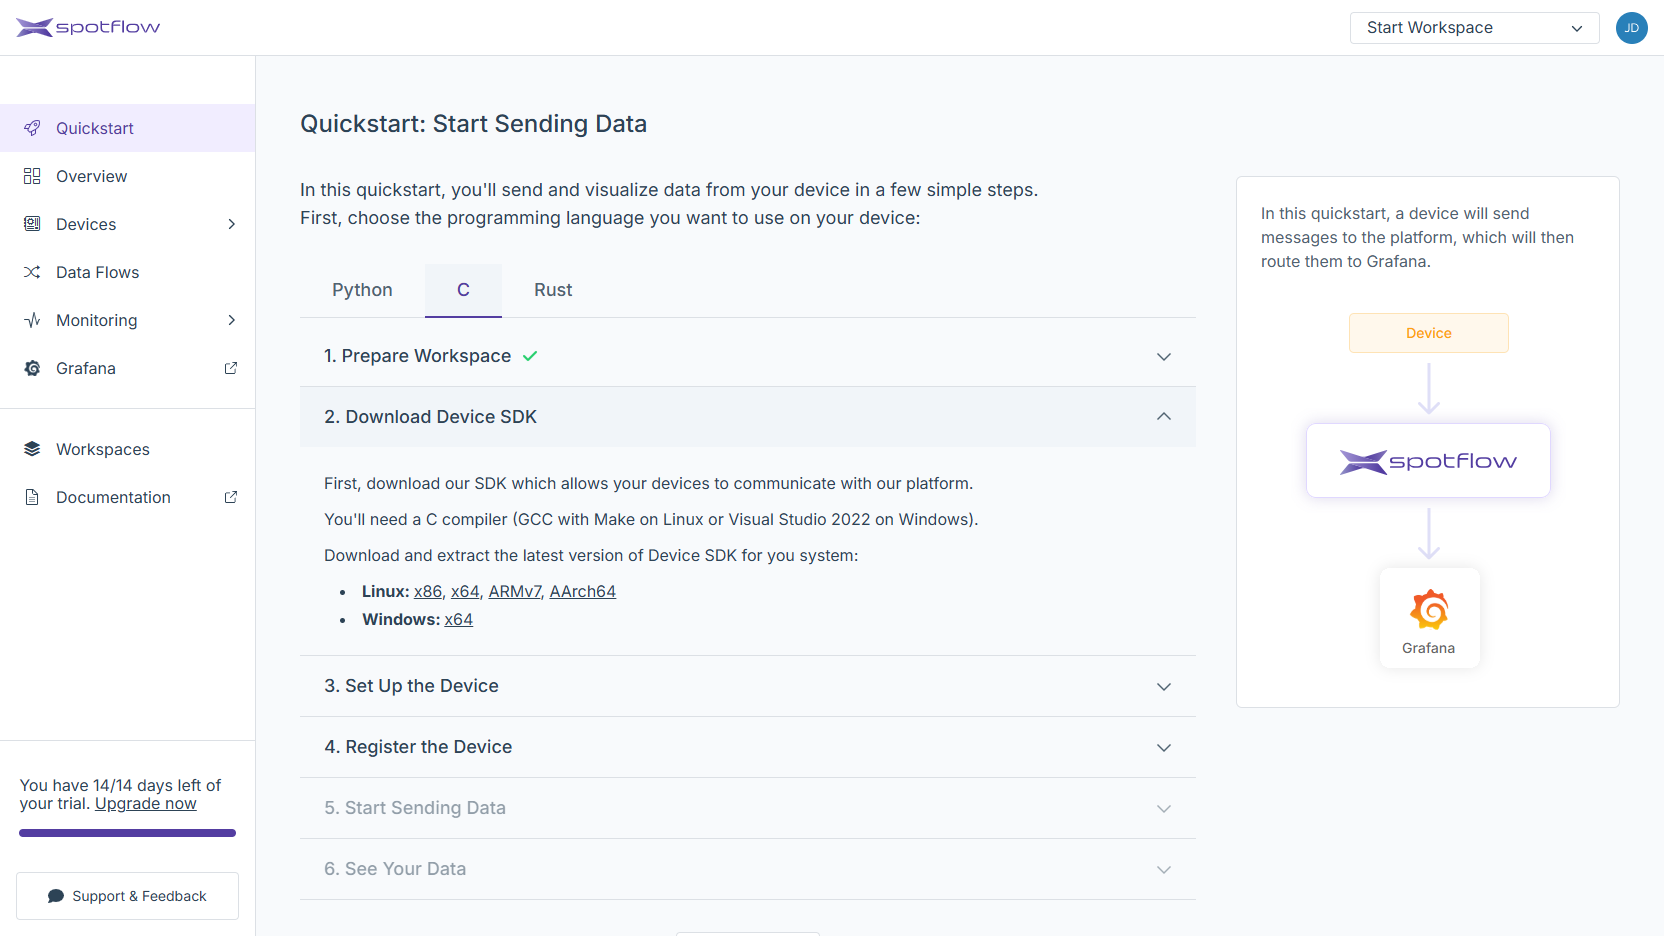Download the Linux ARMv7 SDK link
The width and height of the screenshot is (1664, 936).
tap(514, 591)
